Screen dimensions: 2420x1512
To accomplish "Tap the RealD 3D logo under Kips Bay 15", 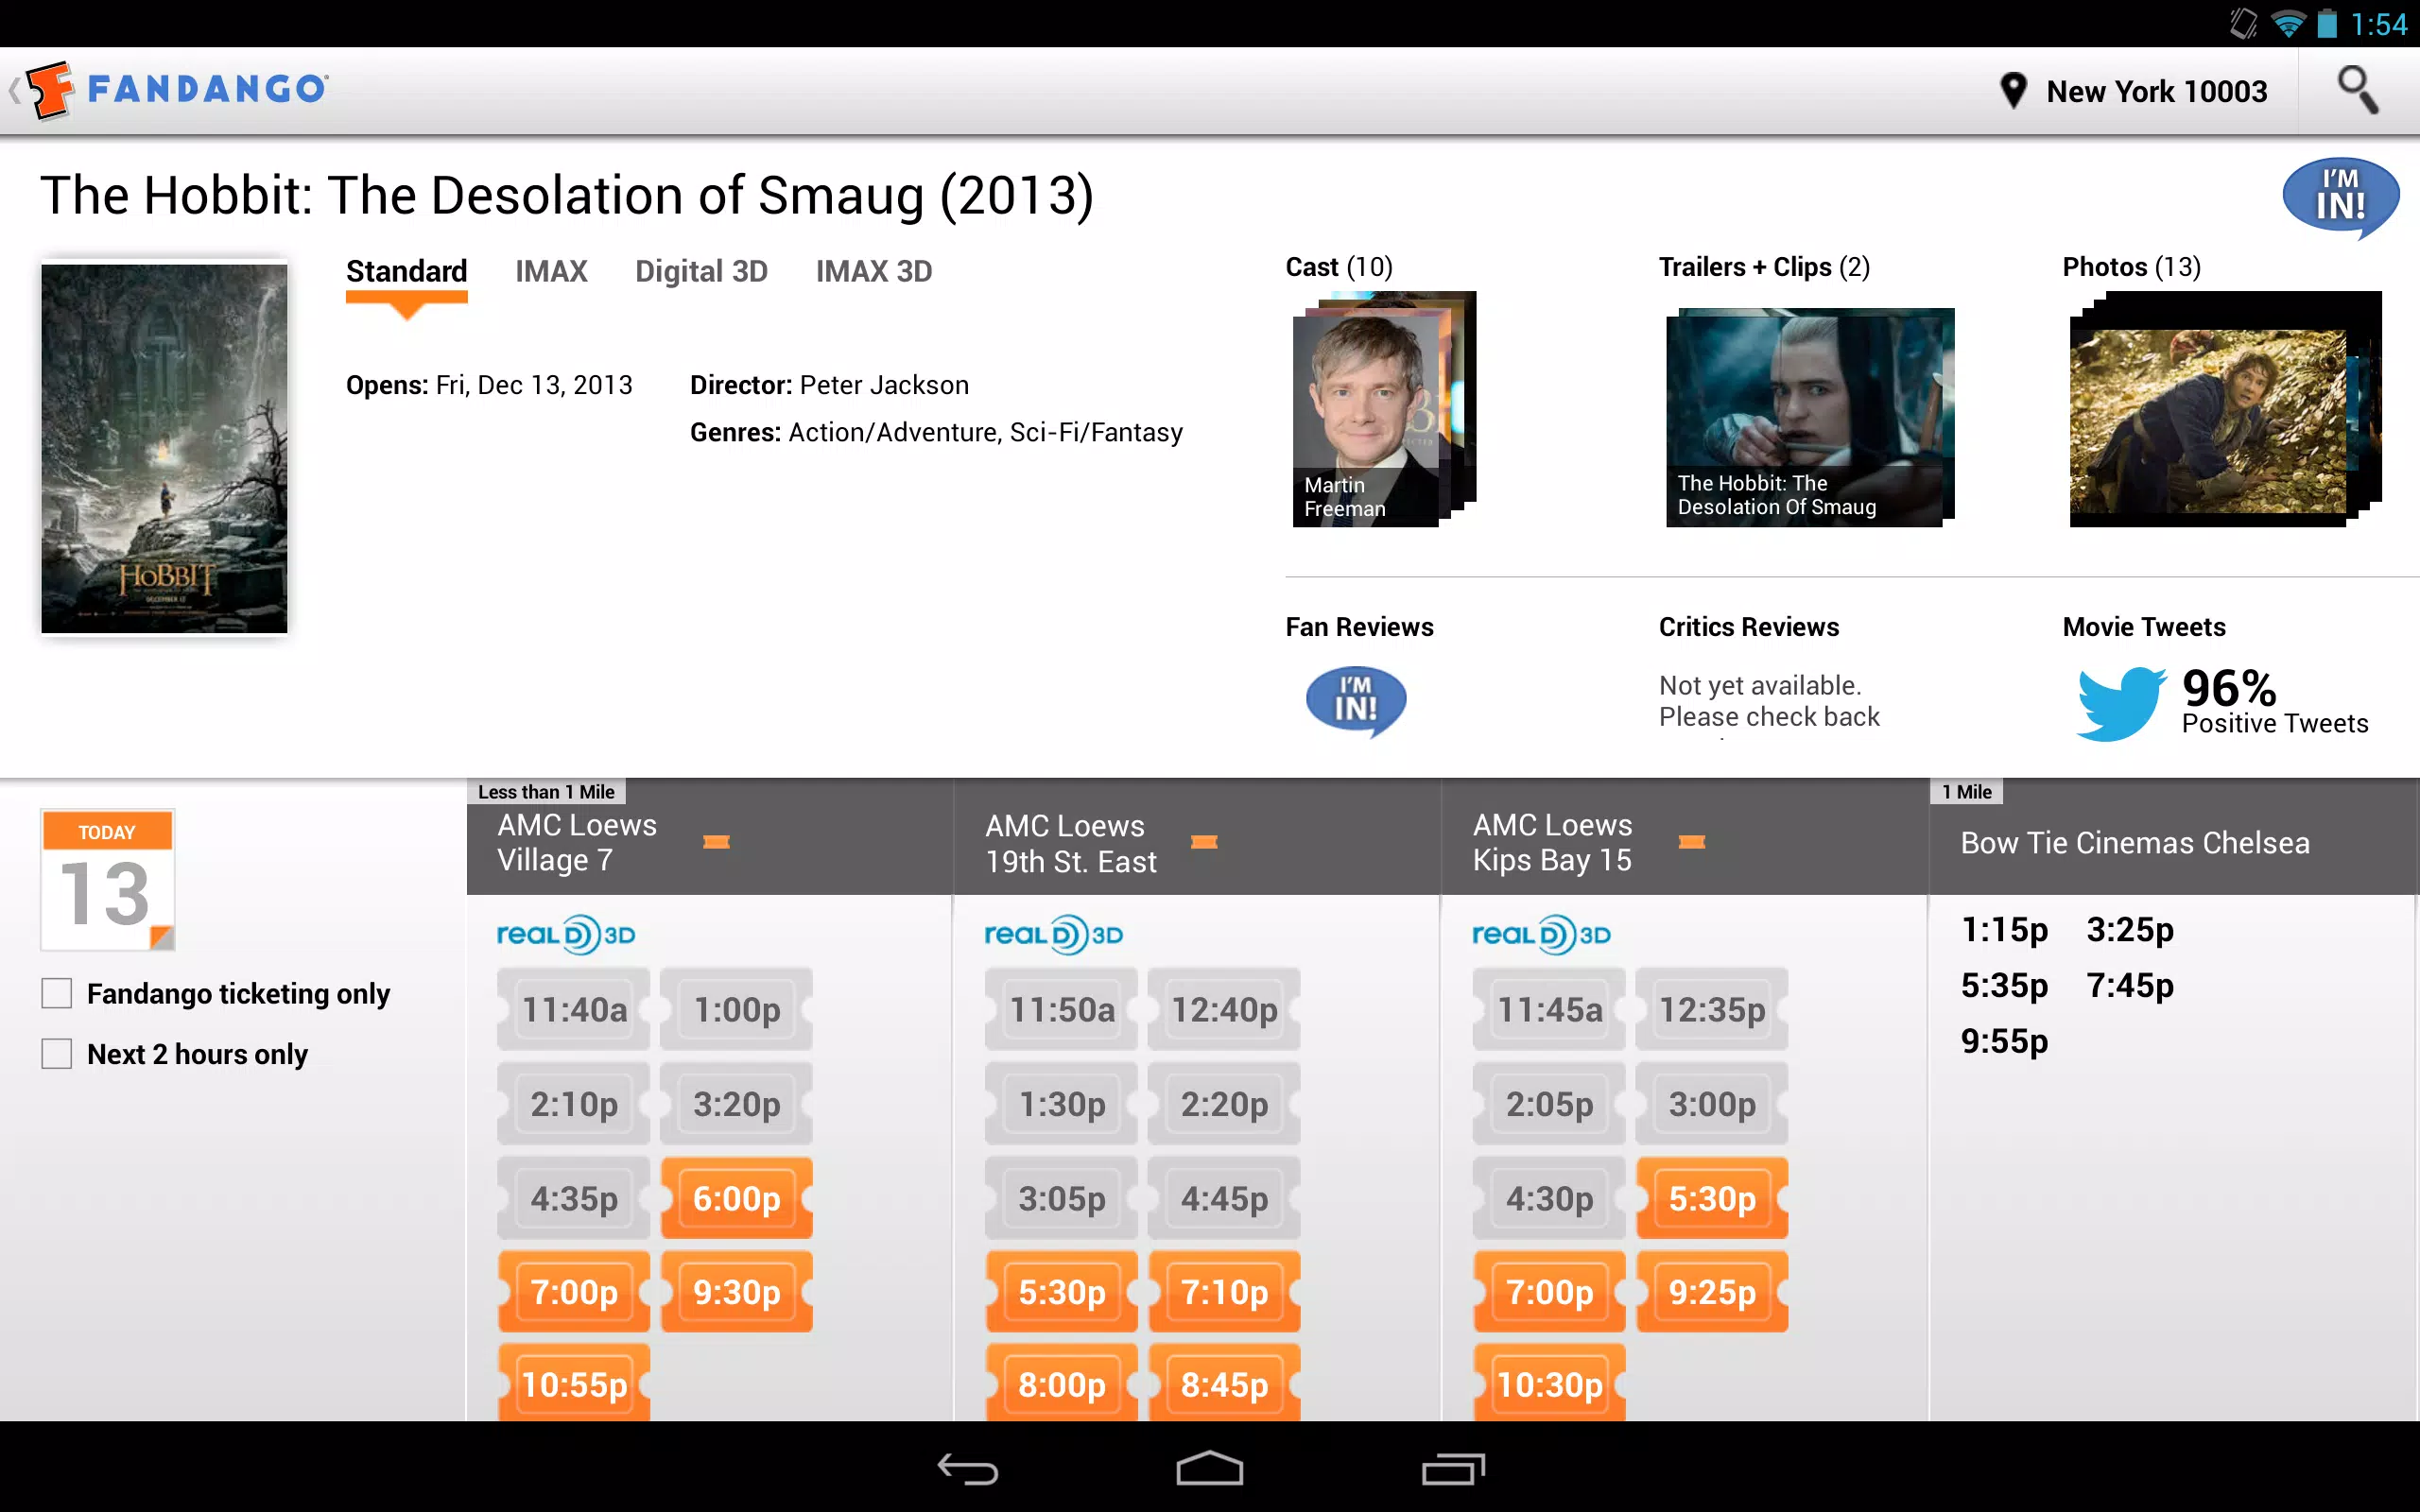I will tap(1541, 935).
